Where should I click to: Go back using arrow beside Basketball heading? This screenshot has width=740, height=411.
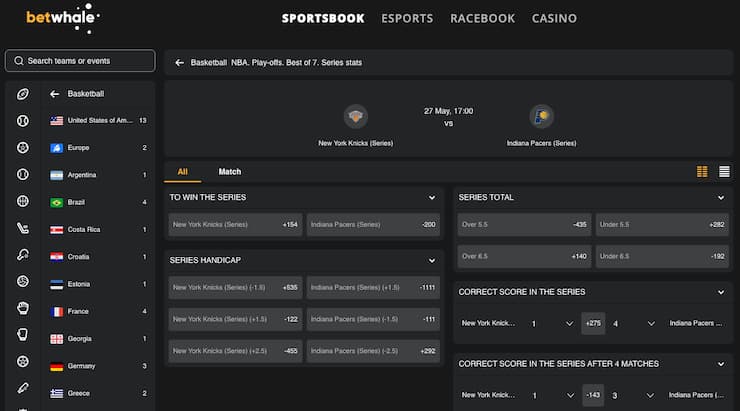[x=55, y=94]
